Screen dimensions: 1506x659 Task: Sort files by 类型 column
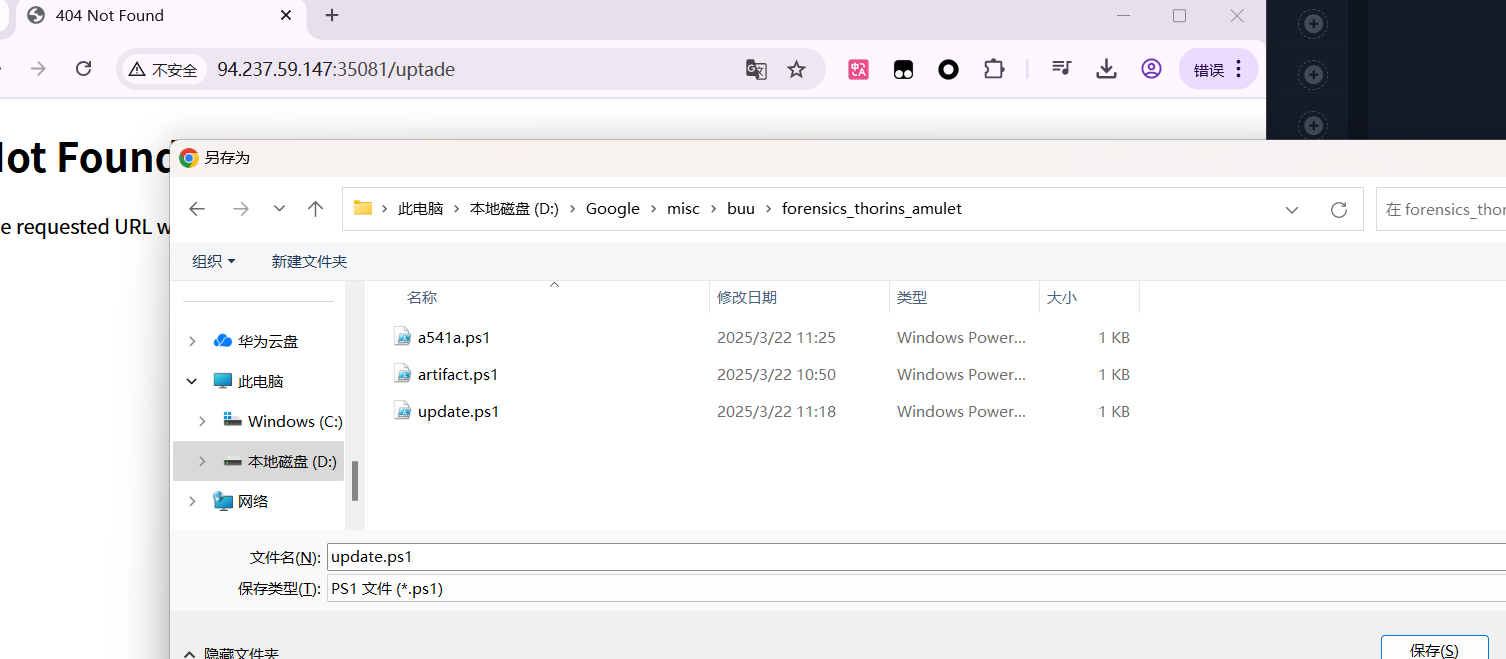point(912,297)
